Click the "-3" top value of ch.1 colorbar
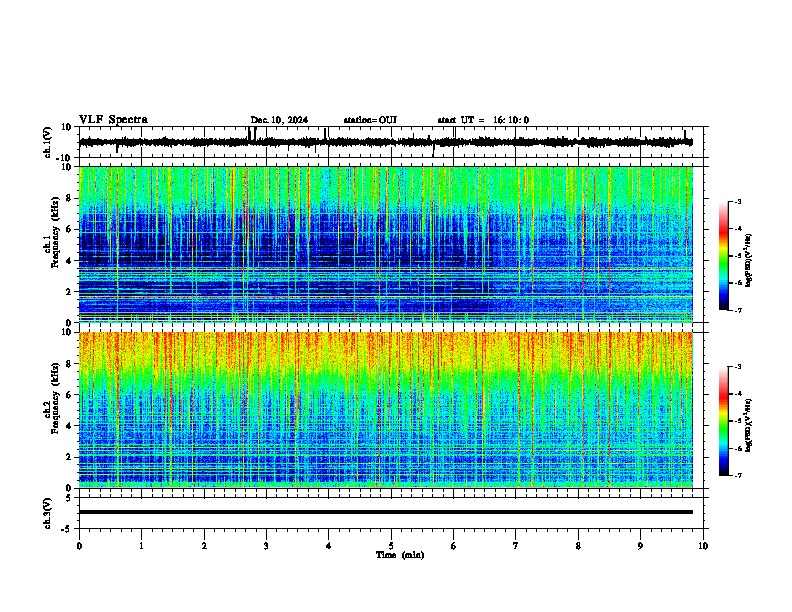This screenshot has height=612, width=792. [x=738, y=201]
